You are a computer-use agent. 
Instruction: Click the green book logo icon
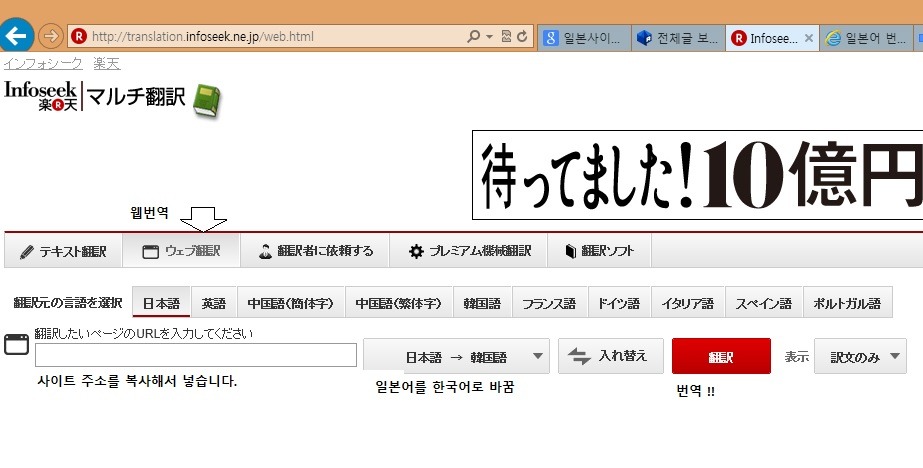click(x=207, y=100)
